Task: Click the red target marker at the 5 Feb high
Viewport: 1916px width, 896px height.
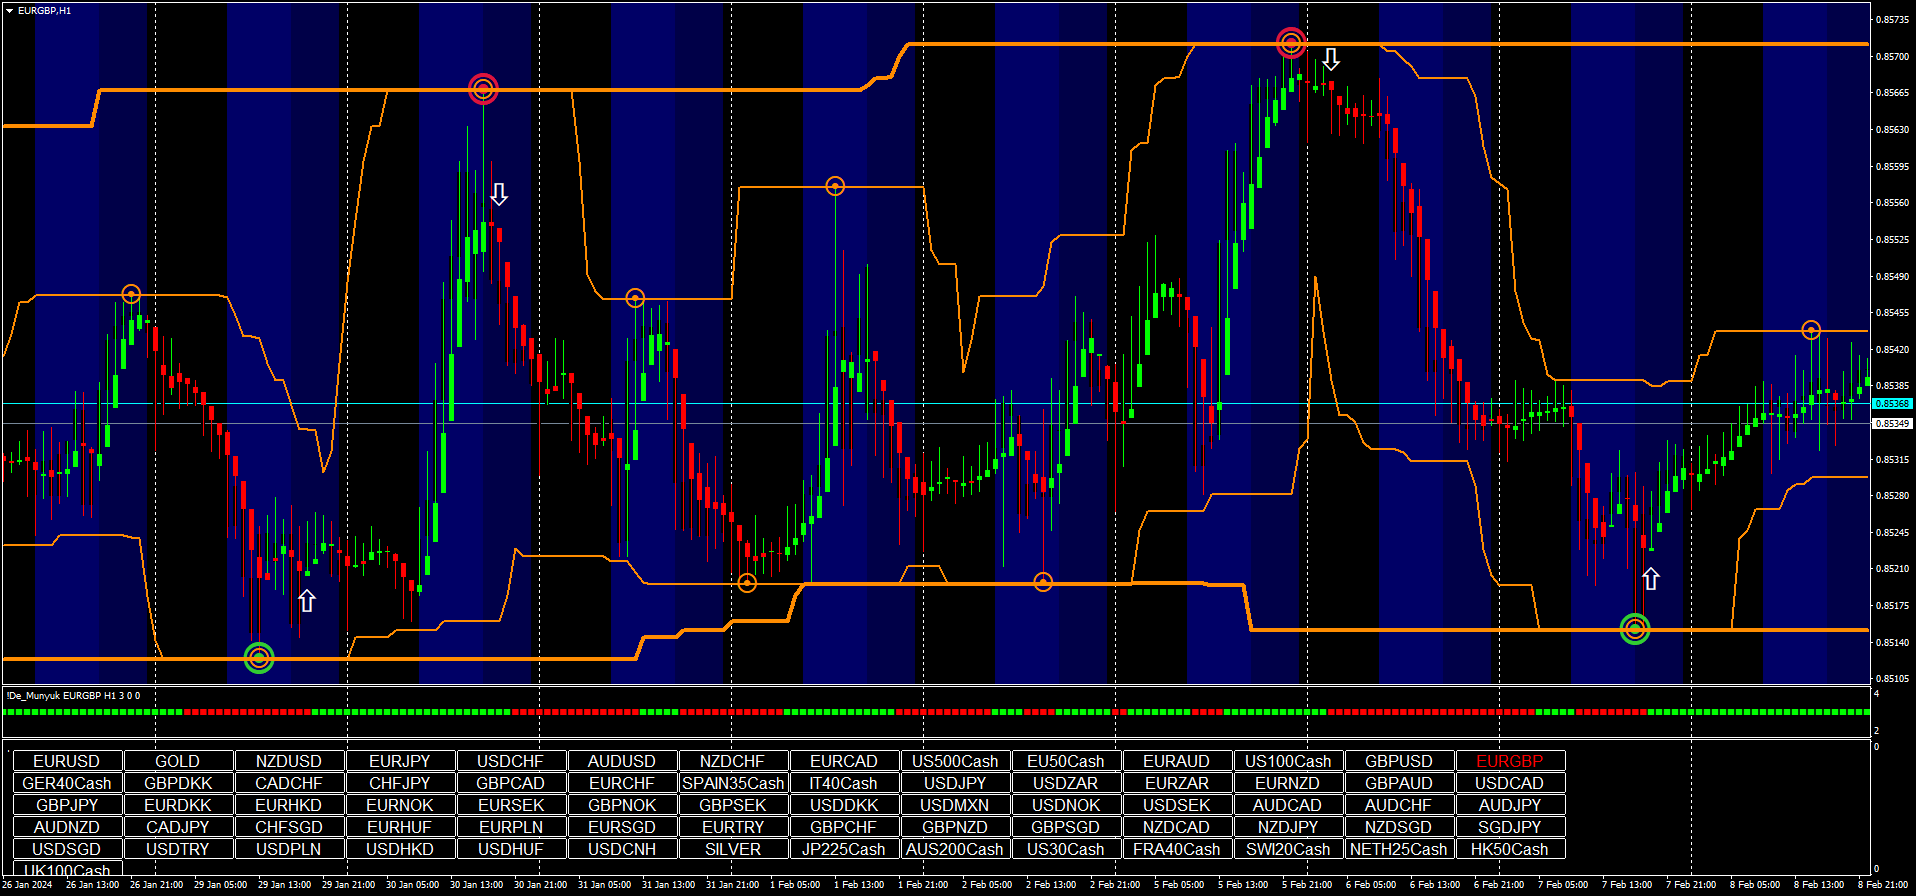Action: [1291, 43]
